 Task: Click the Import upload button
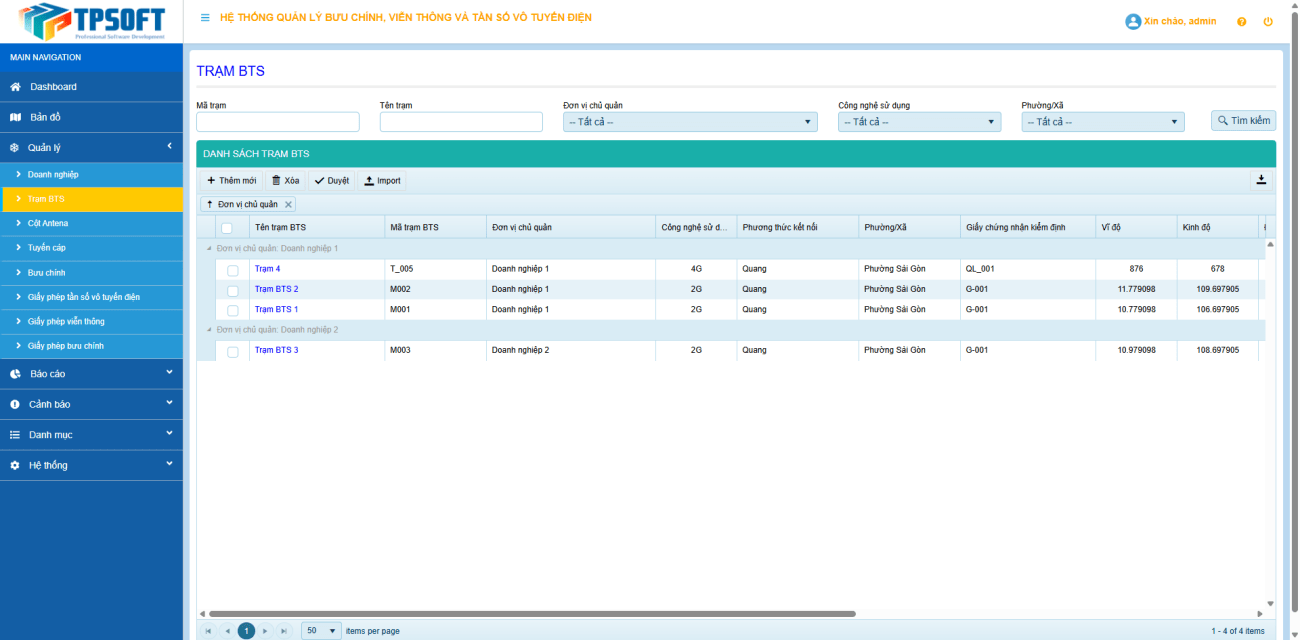[x=382, y=181]
